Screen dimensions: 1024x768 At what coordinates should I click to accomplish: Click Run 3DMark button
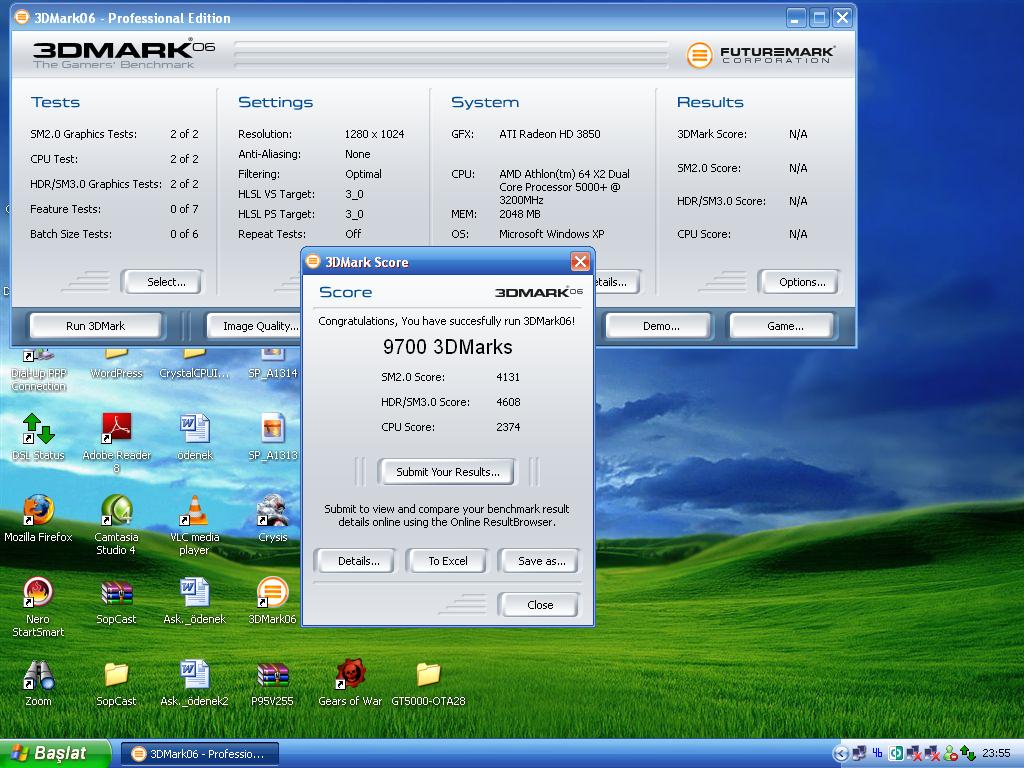[x=95, y=326]
